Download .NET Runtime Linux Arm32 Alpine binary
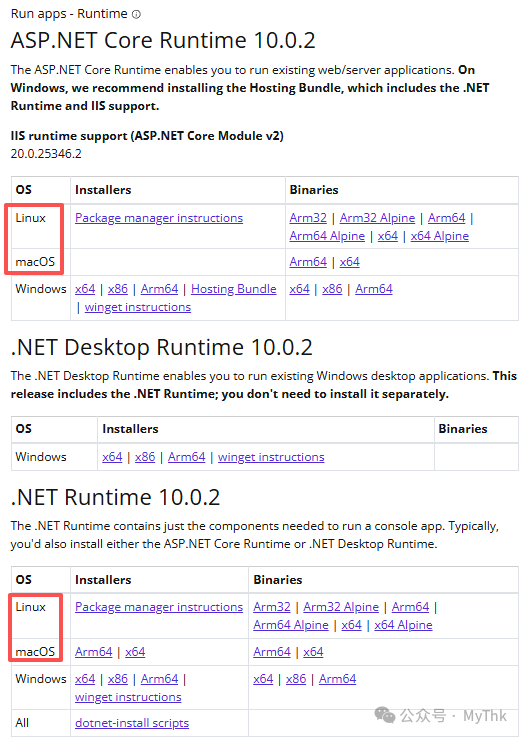Screen dimensions: 523x737 click(341, 607)
